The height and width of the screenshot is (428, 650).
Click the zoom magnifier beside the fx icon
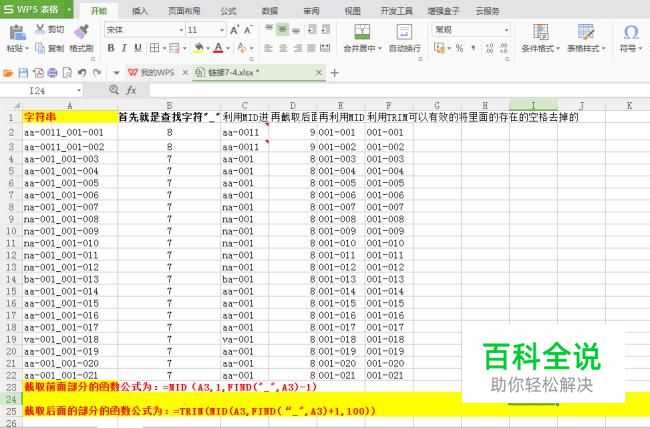click(x=114, y=90)
